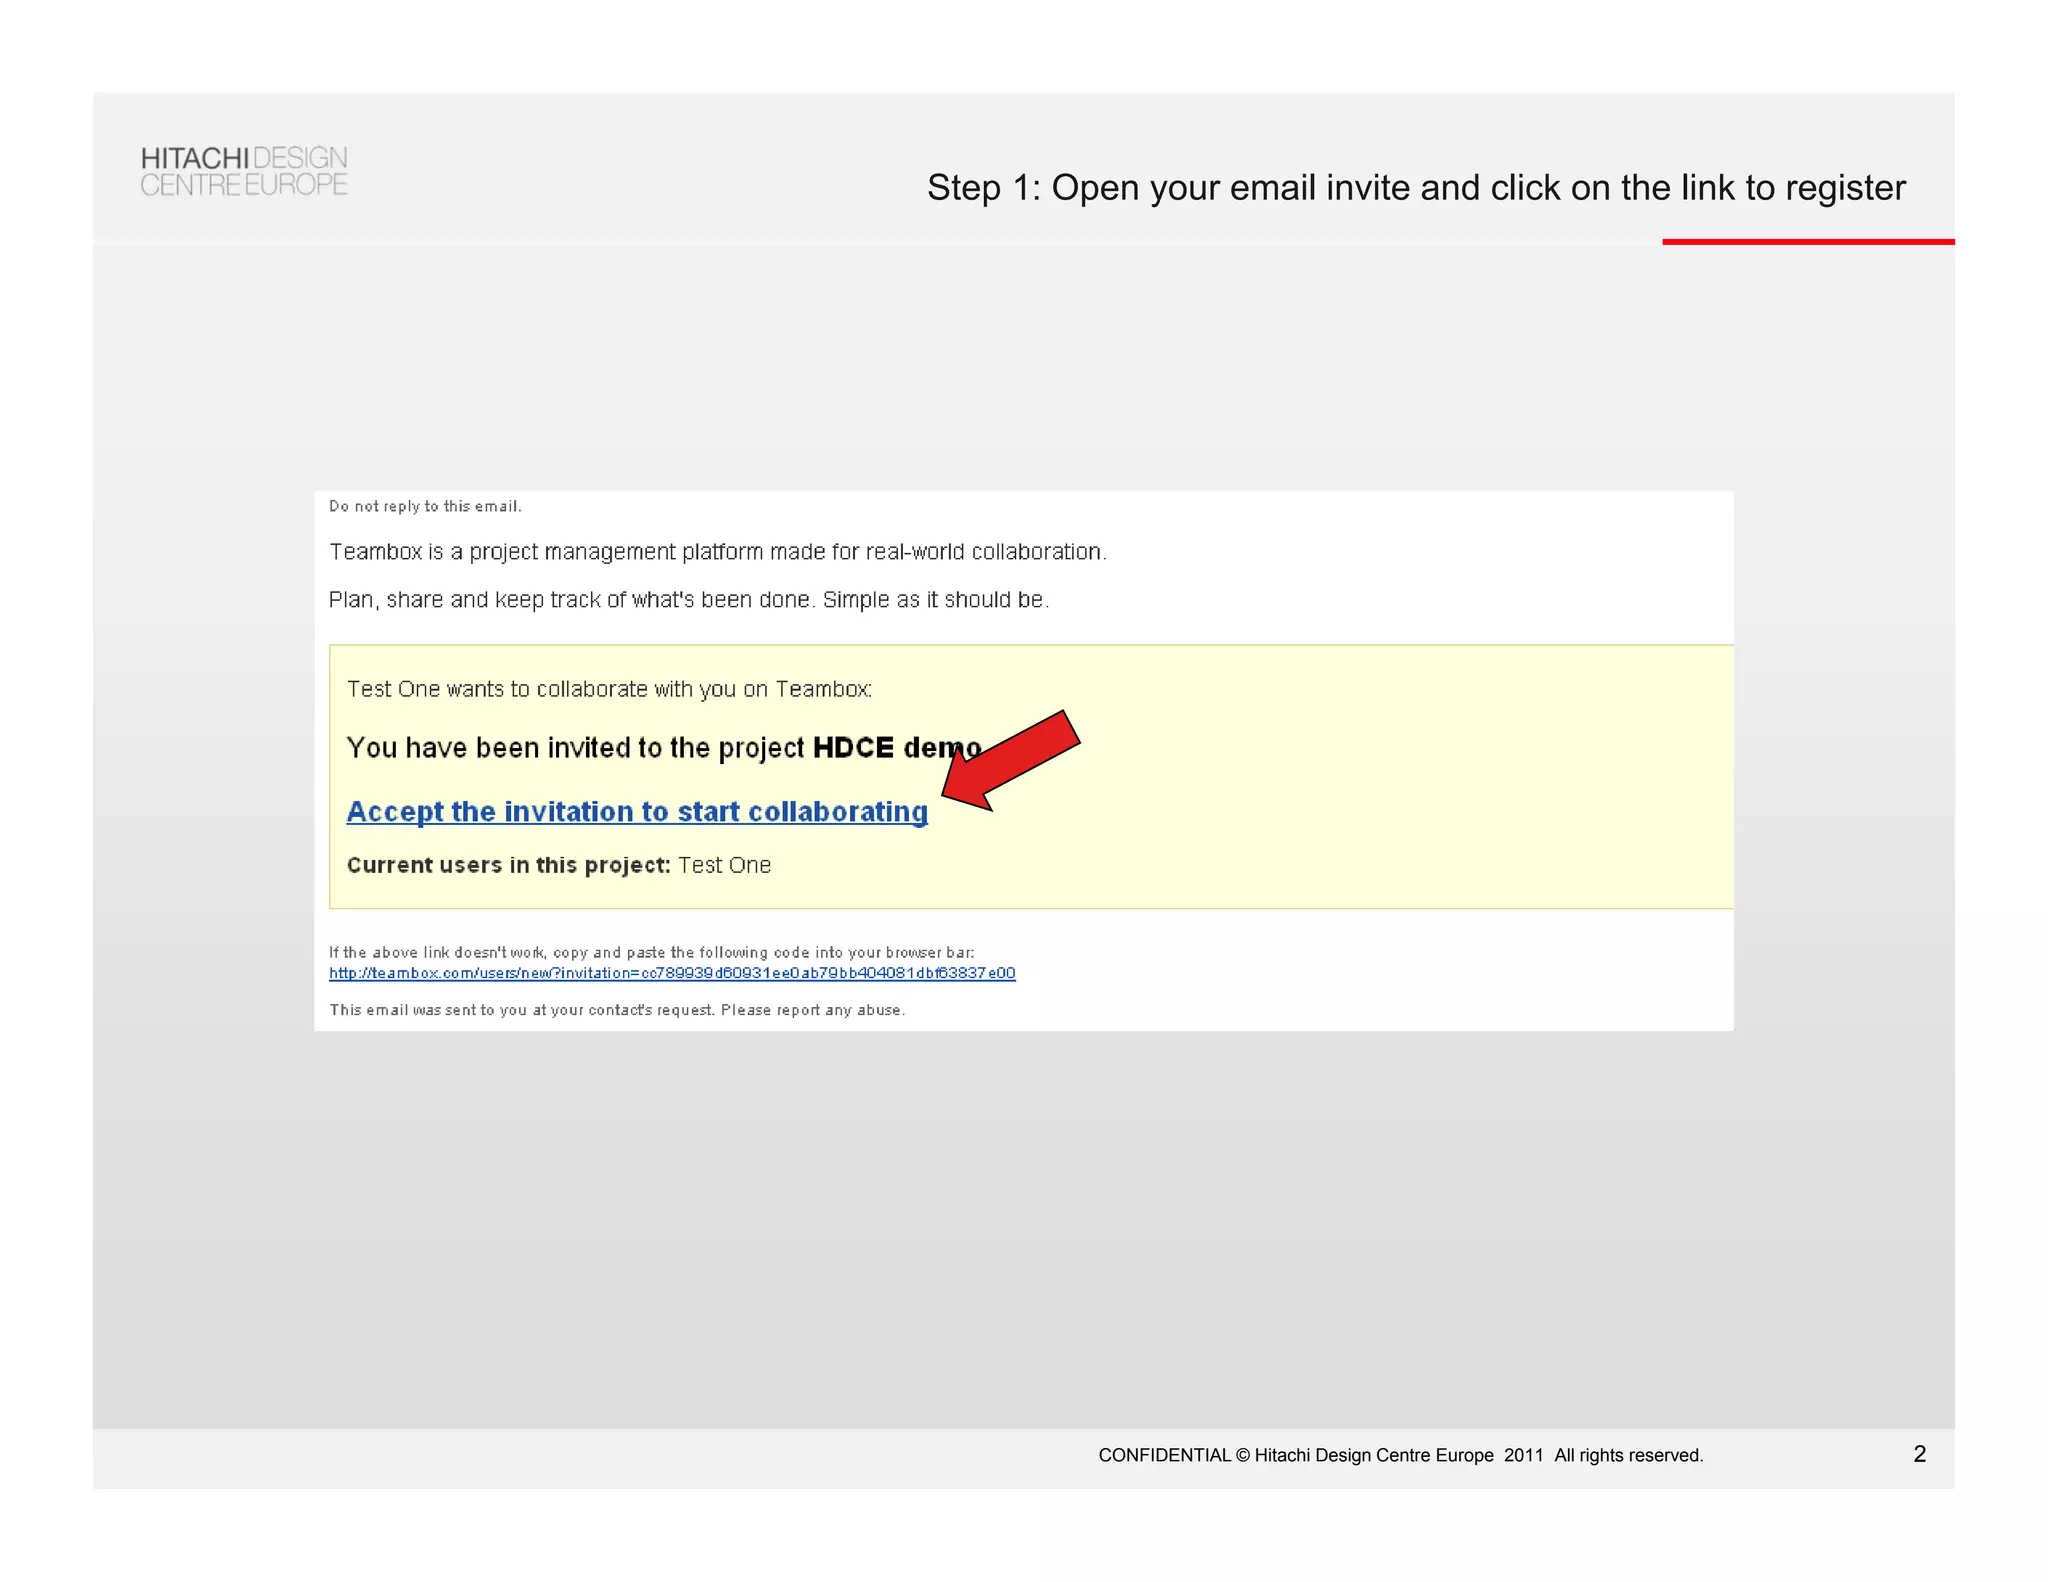Click empty area of yellow invitation box

[x=1400, y=780]
